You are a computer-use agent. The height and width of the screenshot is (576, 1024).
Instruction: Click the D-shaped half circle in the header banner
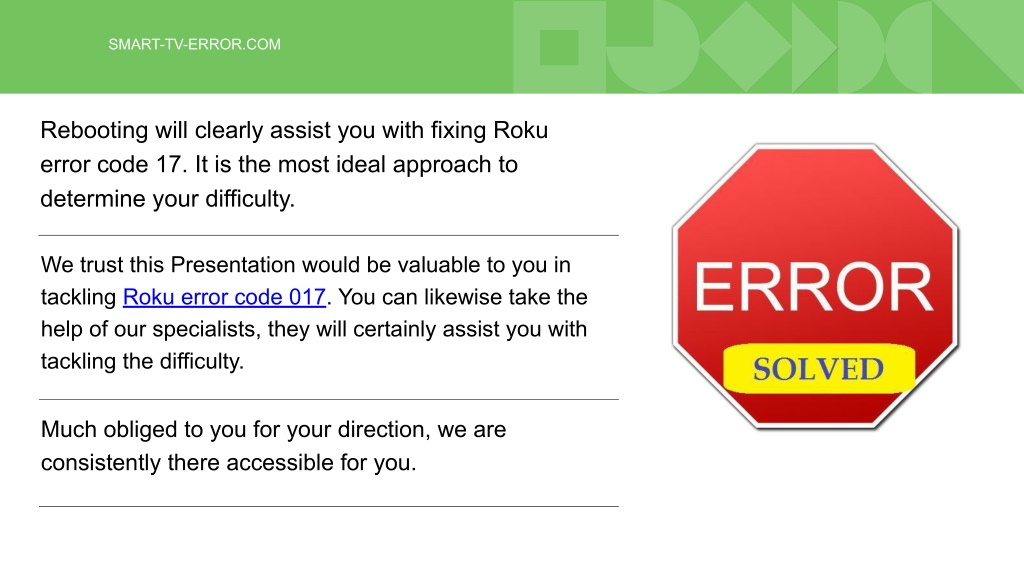[x=861, y=47]
